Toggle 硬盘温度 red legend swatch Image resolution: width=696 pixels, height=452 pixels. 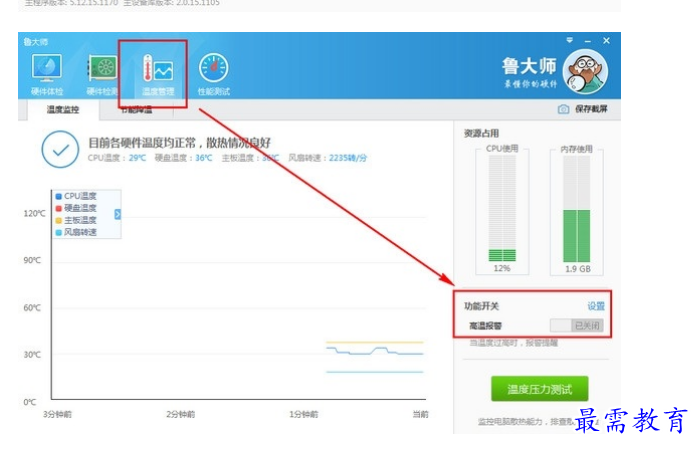59,208
